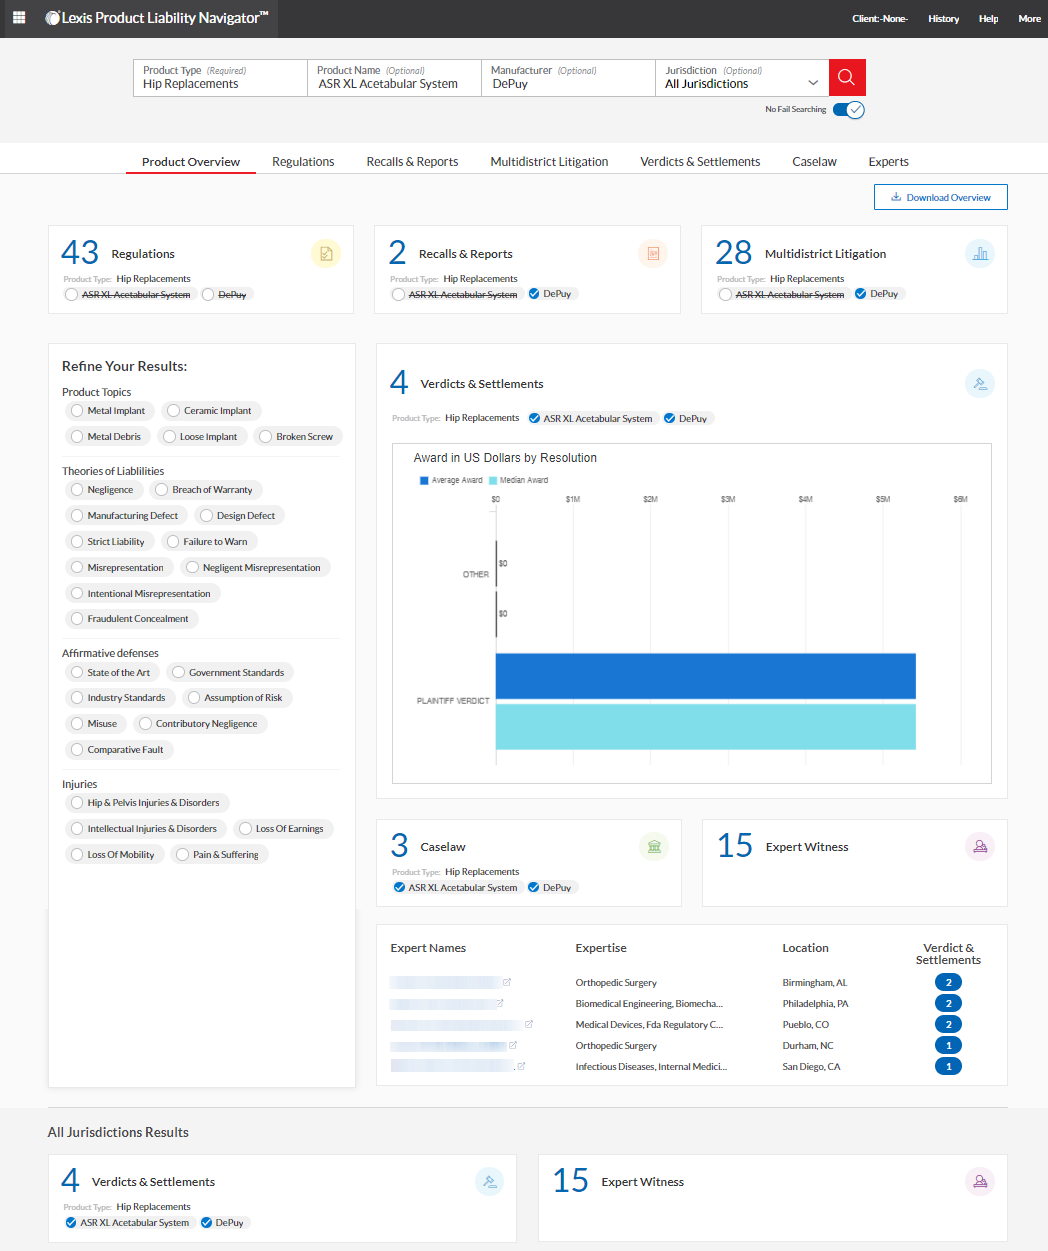This screenshot has height=1251, width=1048.
Task: Click the Product Type input field
Action: click(x=220, y=78)
